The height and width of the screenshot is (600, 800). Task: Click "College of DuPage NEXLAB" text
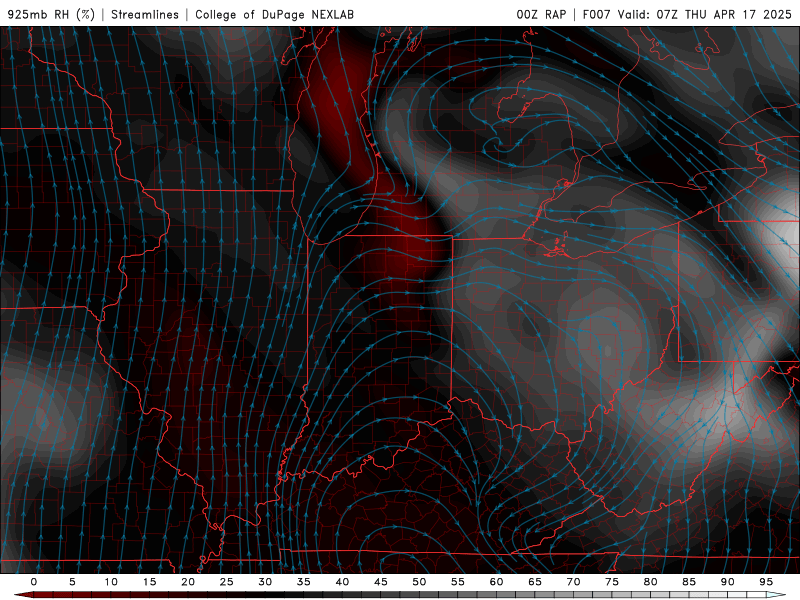pyautogui.click(x=274, y=14)
